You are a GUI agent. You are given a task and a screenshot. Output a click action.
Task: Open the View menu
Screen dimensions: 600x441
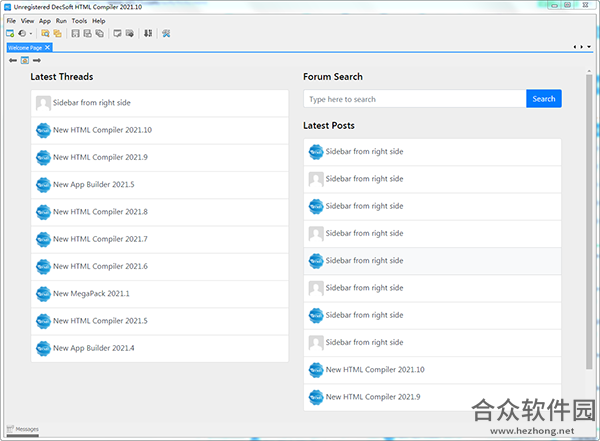pos(27,21)
